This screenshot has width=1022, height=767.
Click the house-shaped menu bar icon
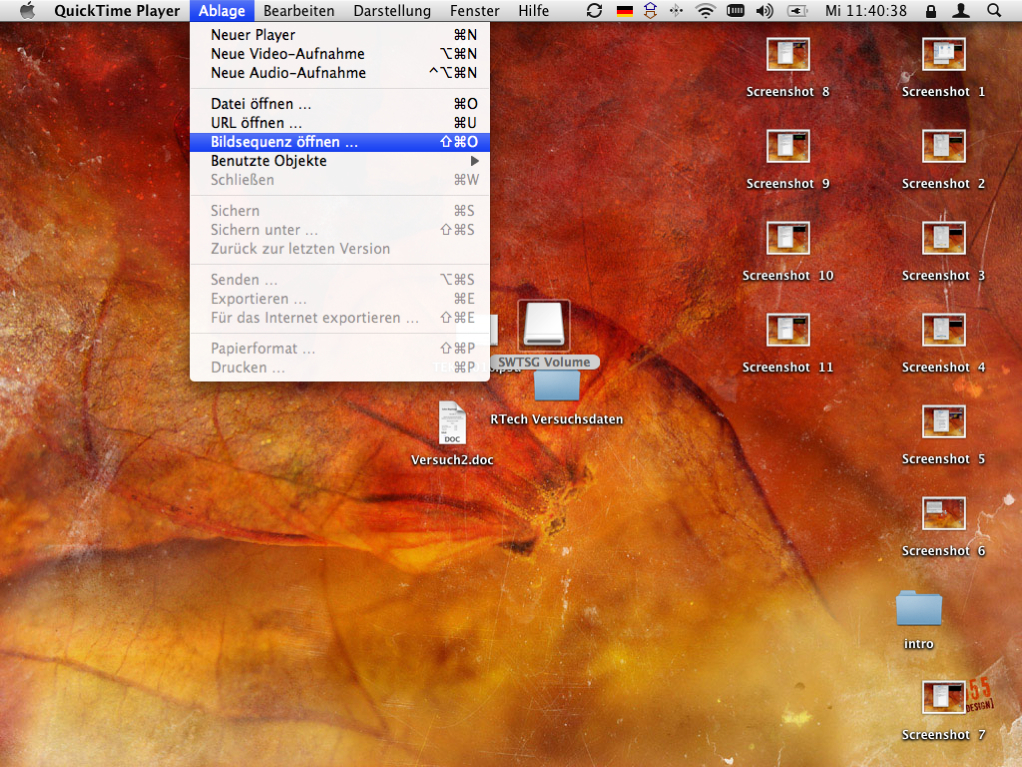(x=650, y=10)
